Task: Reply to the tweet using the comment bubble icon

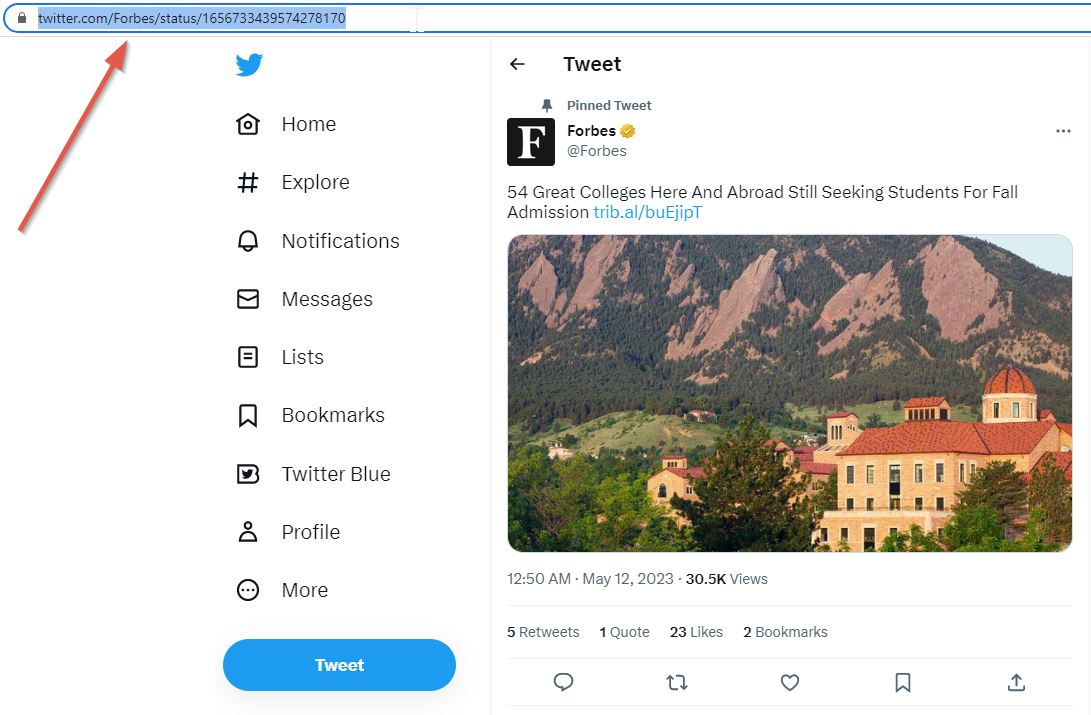Action: [x=563, y=682]
